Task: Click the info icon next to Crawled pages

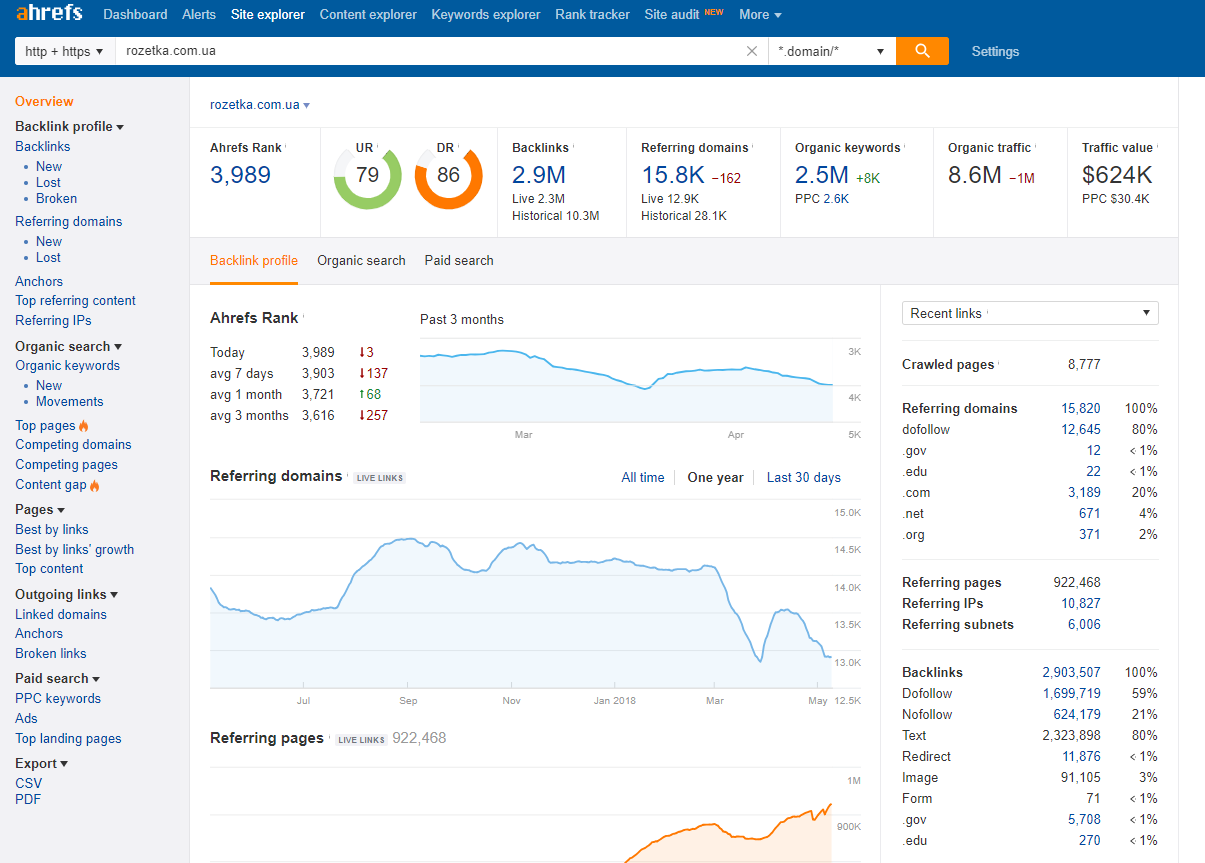Action: click(999, 363)
